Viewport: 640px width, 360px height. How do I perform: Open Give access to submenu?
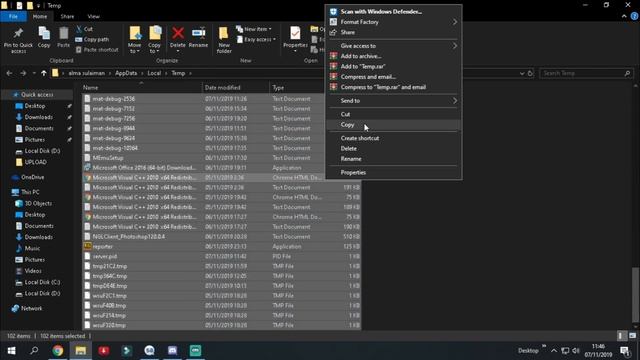click(x=394, y=46)
